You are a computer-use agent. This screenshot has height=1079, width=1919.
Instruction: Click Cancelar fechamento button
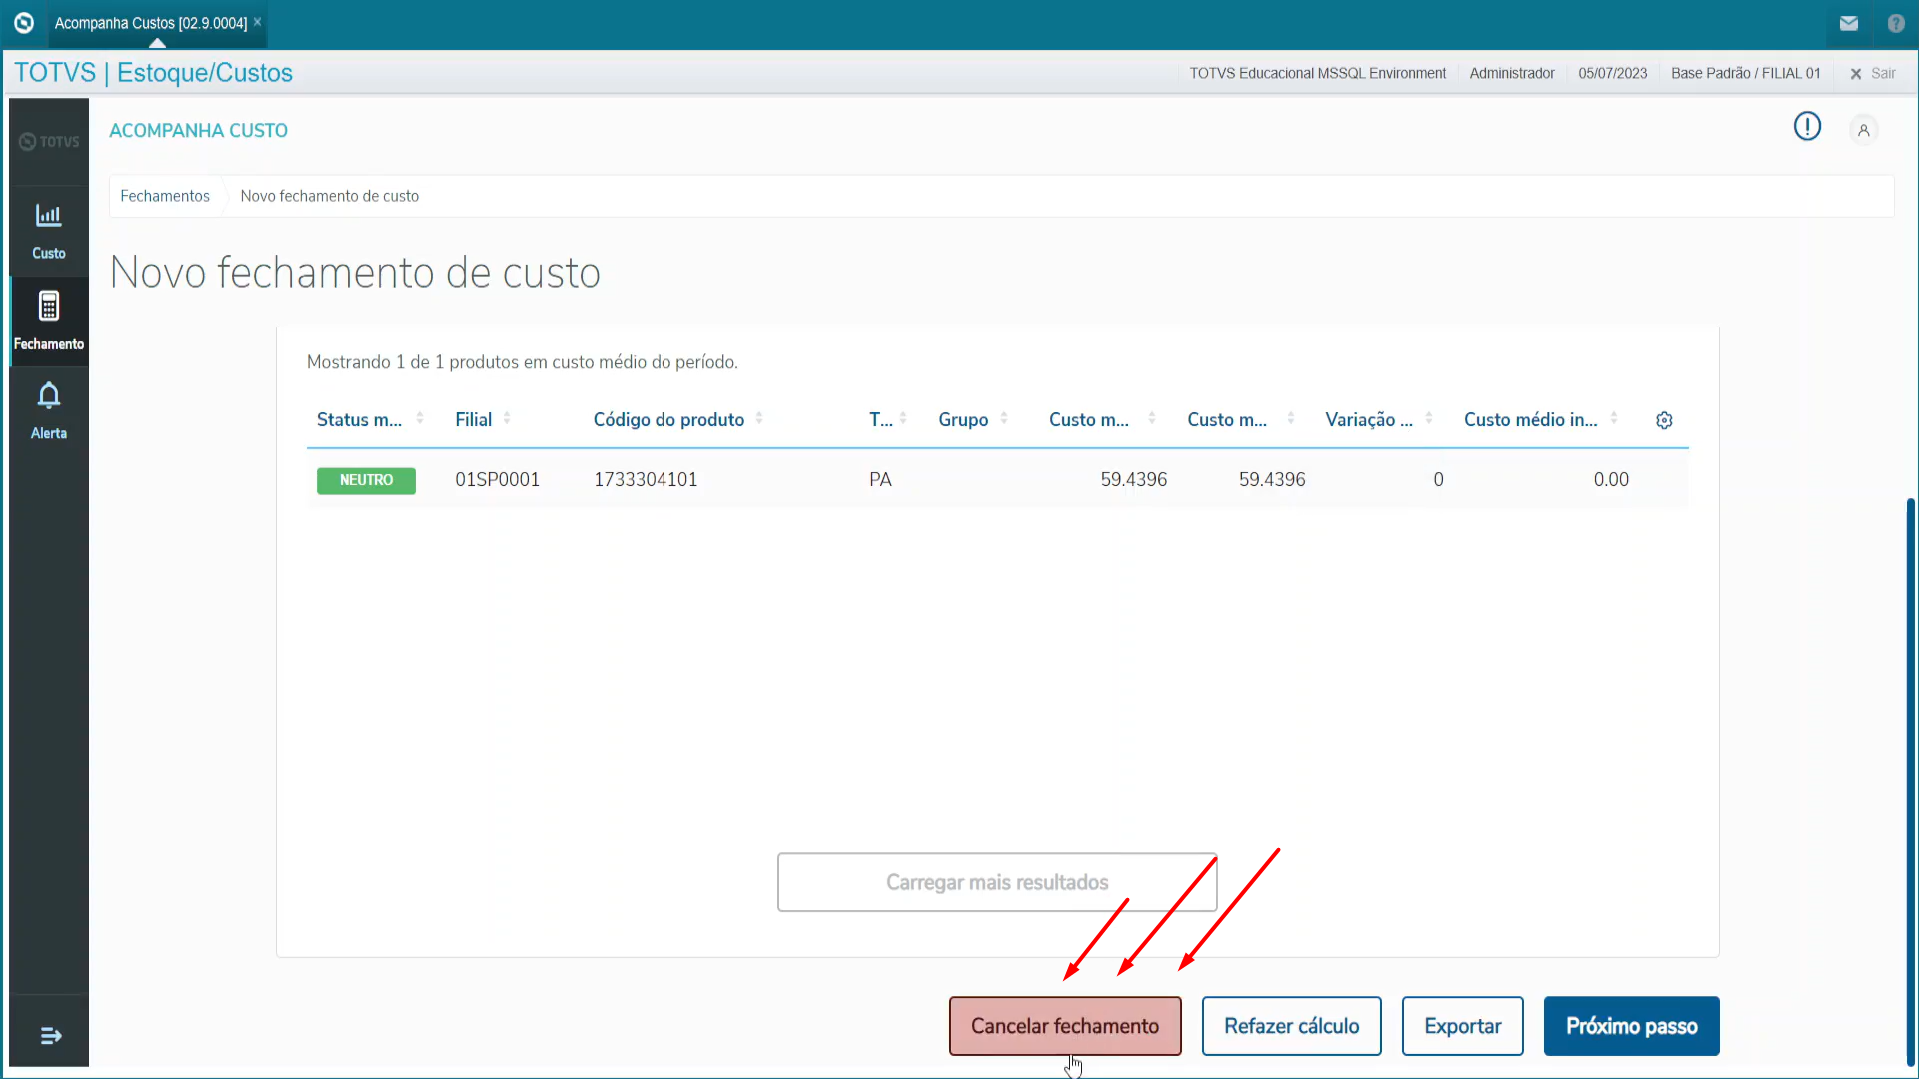pyautogui.click(x=1064, y=1026)
